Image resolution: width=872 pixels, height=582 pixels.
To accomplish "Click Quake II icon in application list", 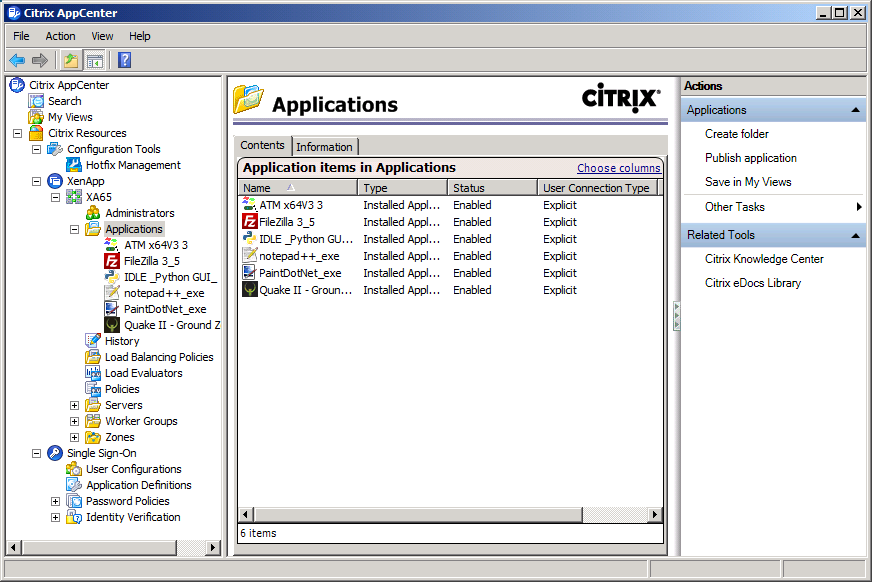I will (250, 290).
